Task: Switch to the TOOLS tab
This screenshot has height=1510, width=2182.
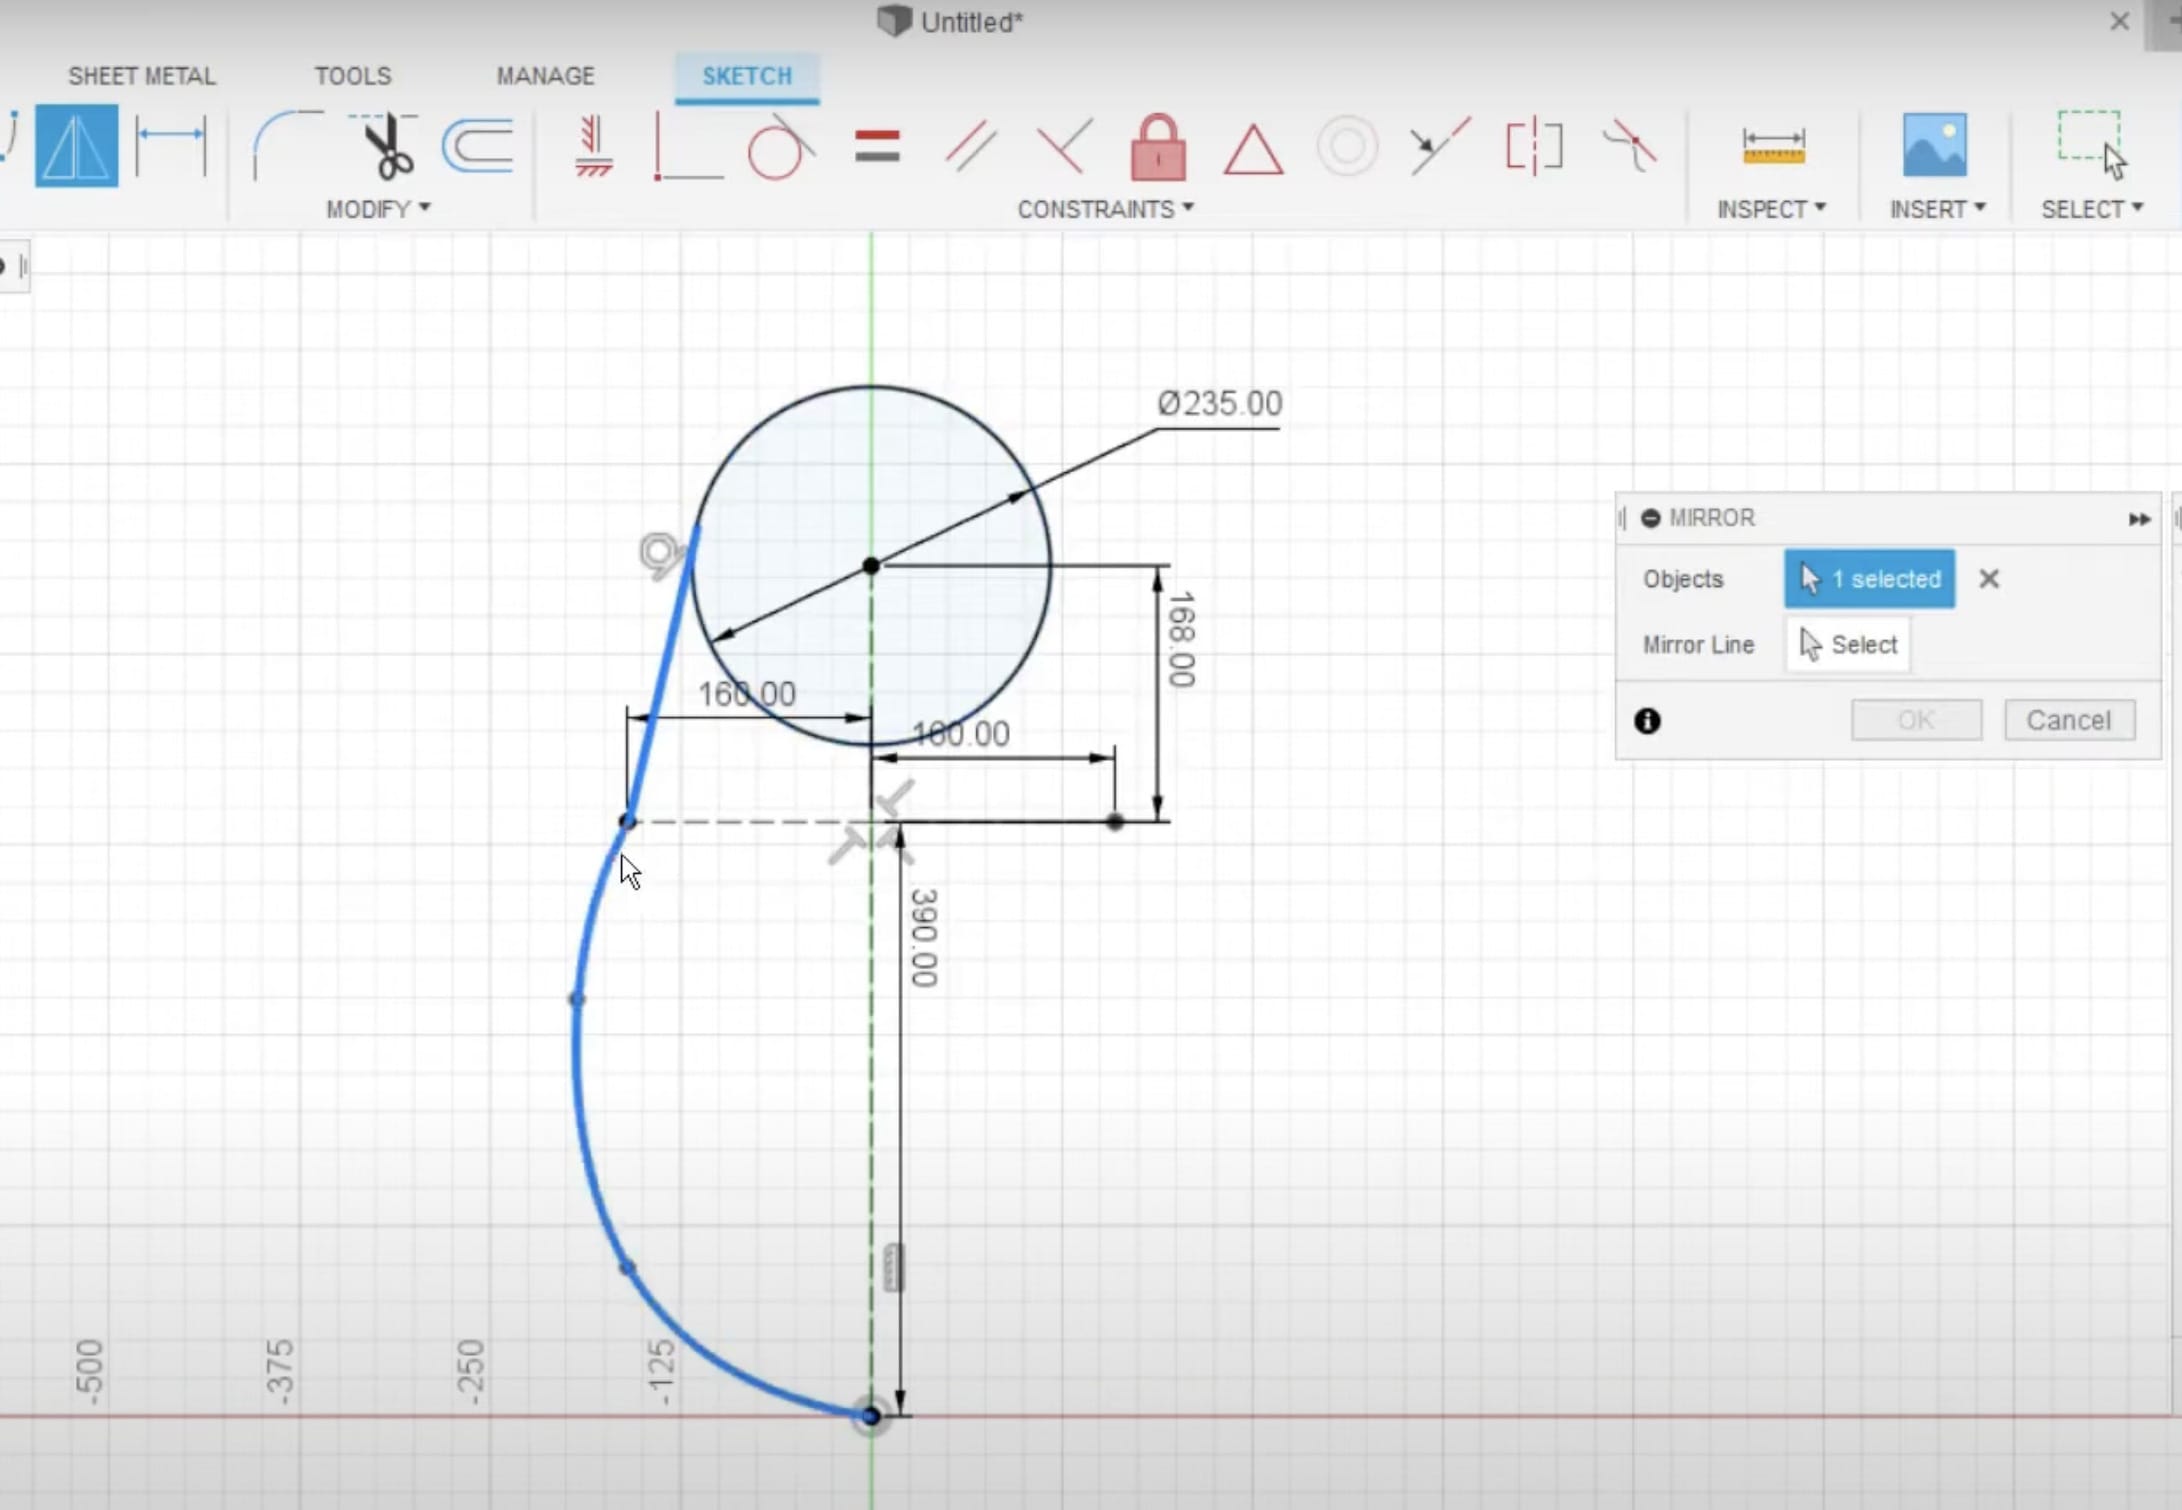Action: pyautogui.click(x=353, y=76)
